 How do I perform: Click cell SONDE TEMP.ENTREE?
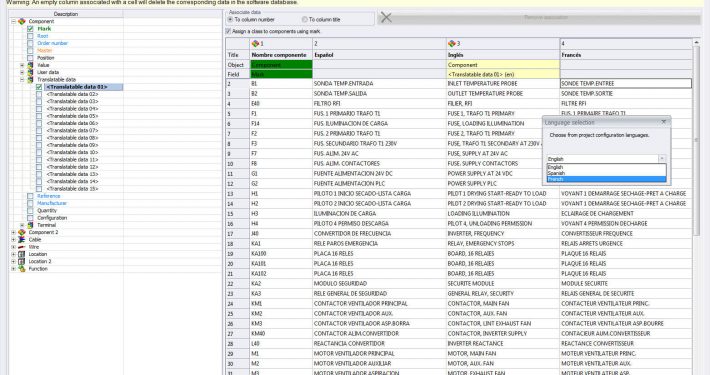click(626, 83)
